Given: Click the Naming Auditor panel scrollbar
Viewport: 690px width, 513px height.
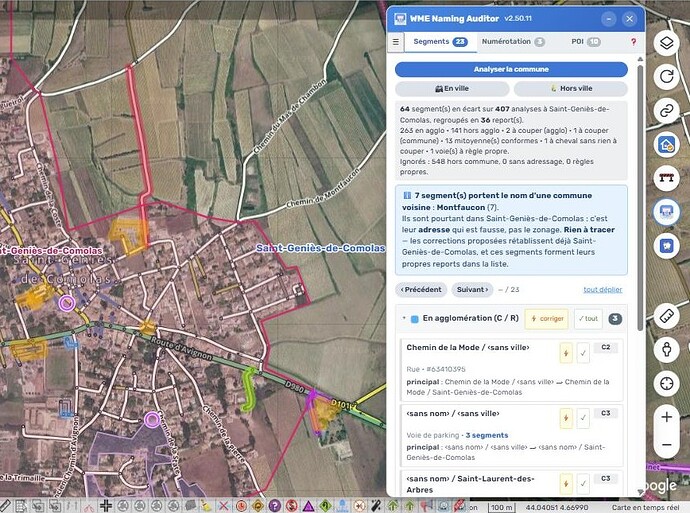Looking at the screenshot, I should point(640,198).
